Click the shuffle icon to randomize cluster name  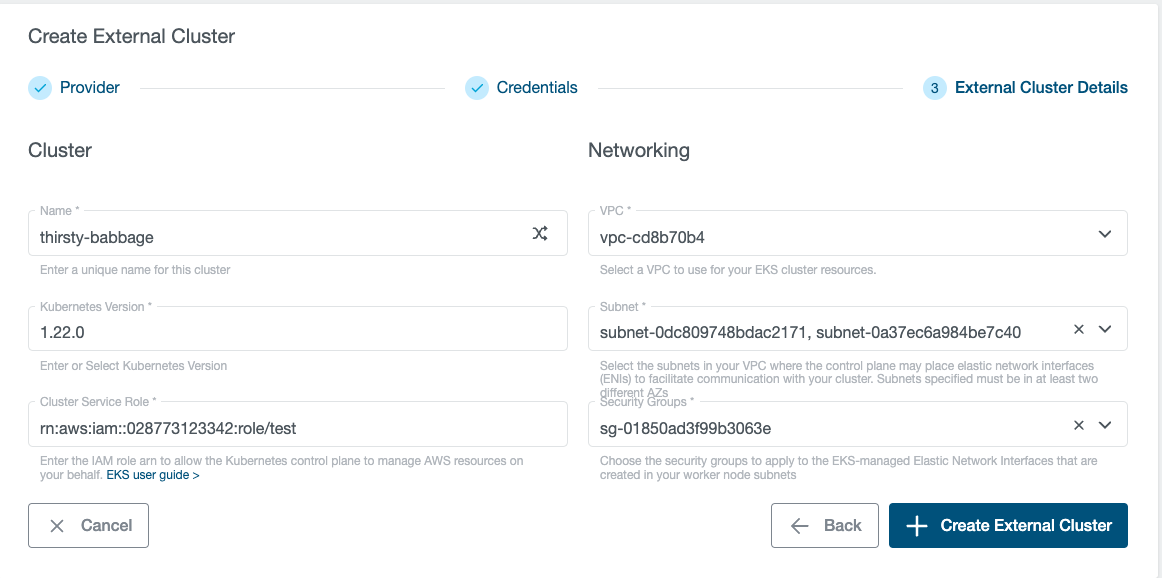540,232
